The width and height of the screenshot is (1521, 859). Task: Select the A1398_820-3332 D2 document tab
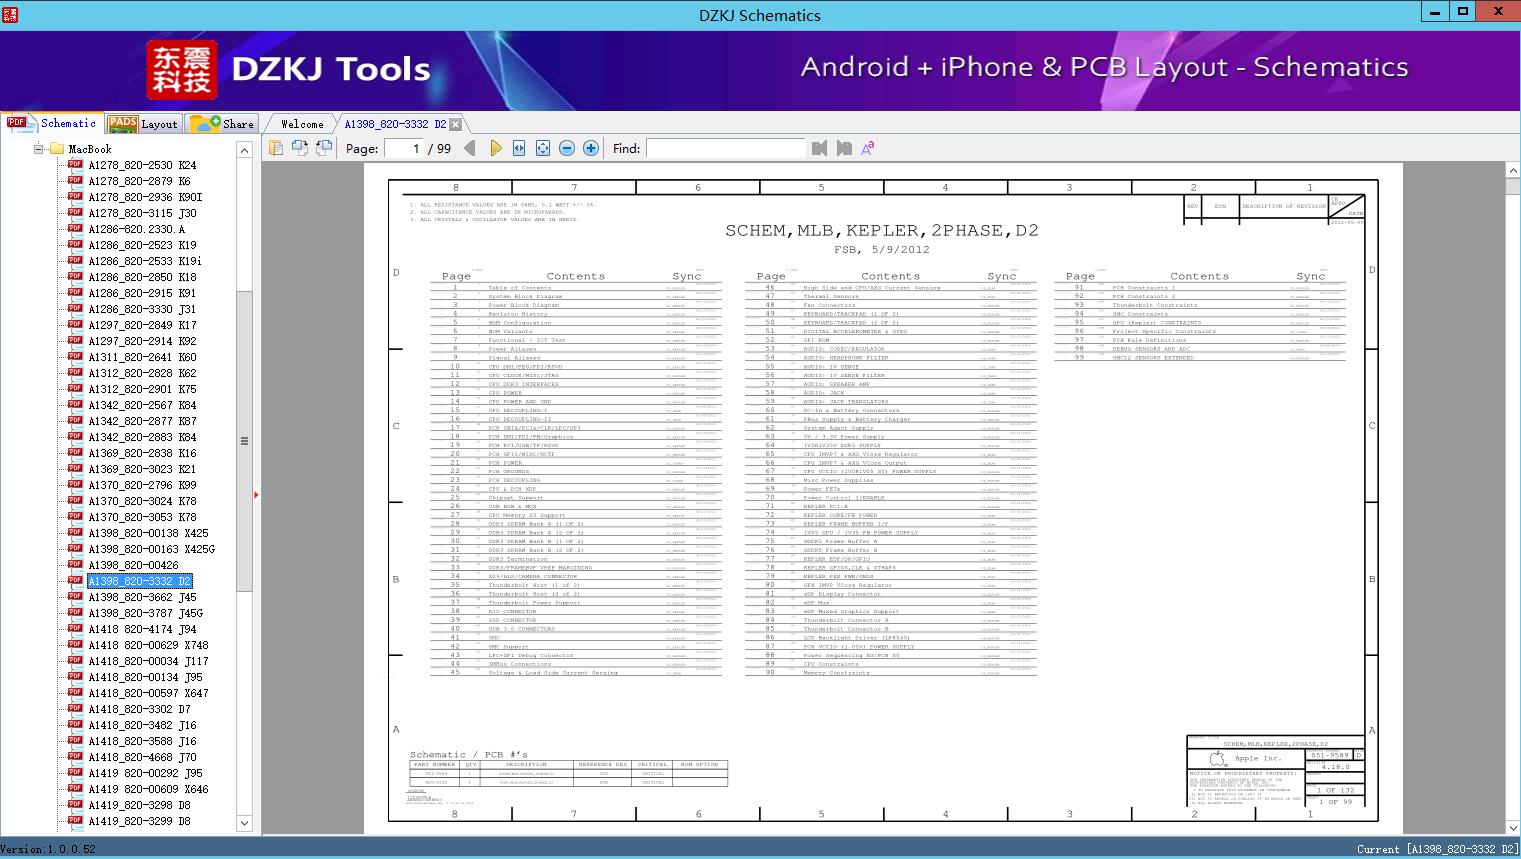395,124
